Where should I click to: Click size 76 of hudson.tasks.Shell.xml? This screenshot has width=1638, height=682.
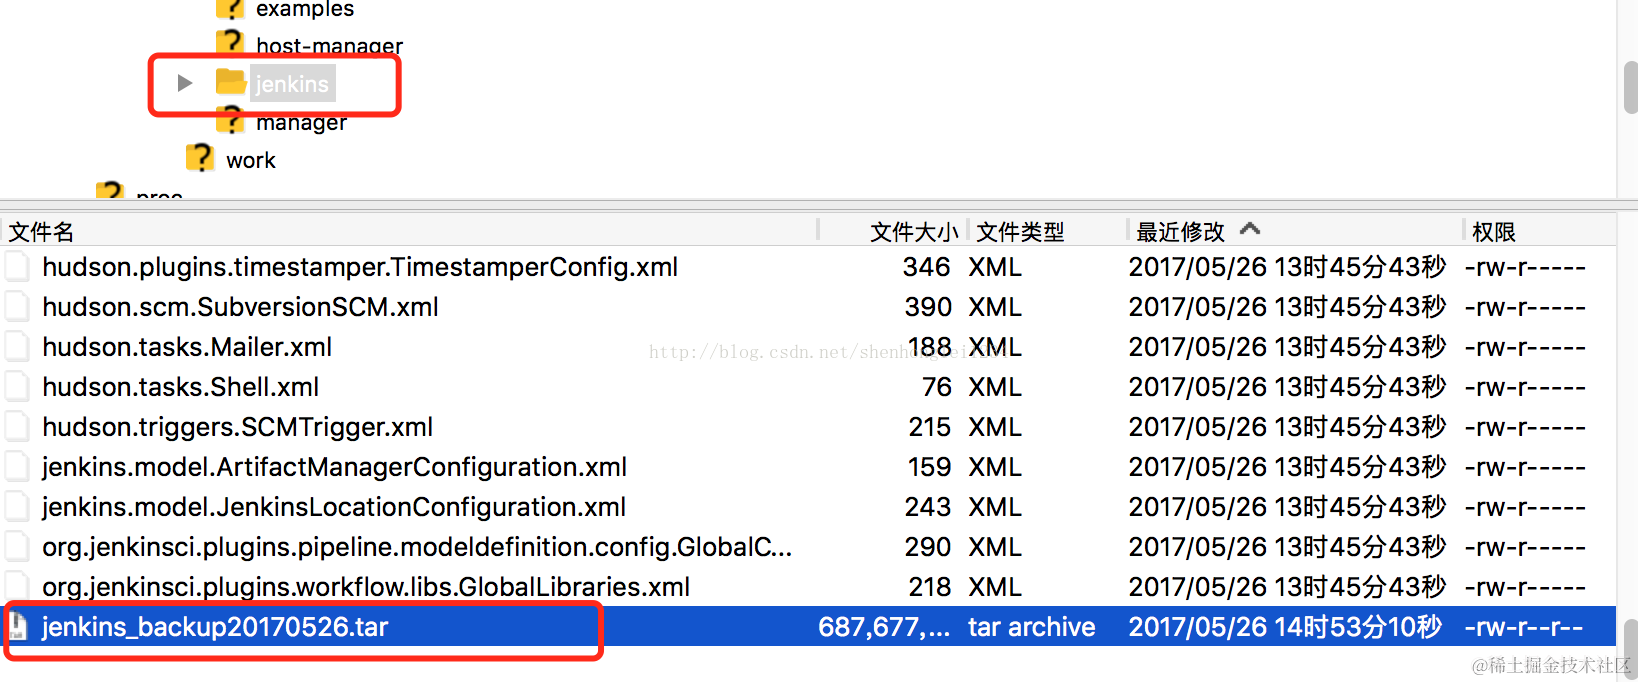[x=936, y=387]
